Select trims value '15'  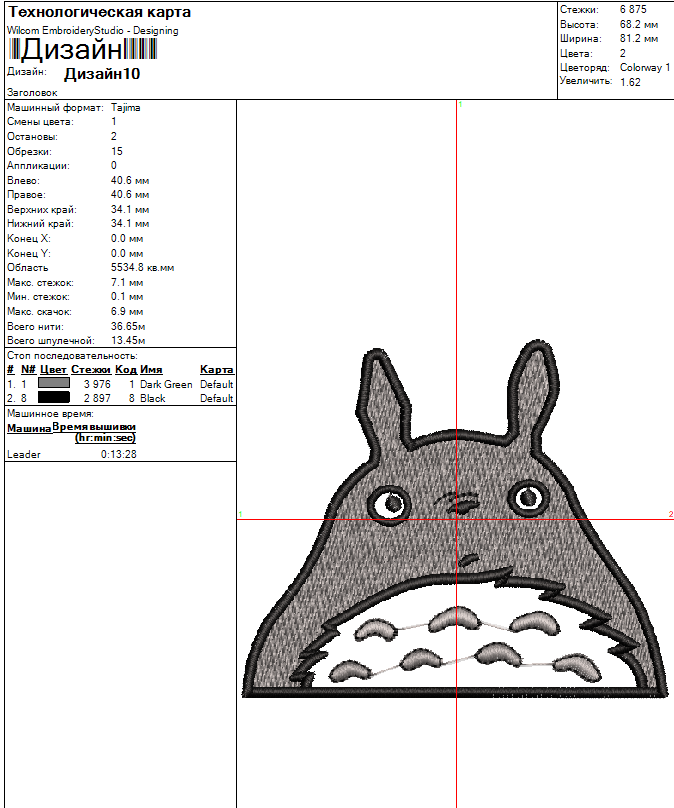click(117, 152)
